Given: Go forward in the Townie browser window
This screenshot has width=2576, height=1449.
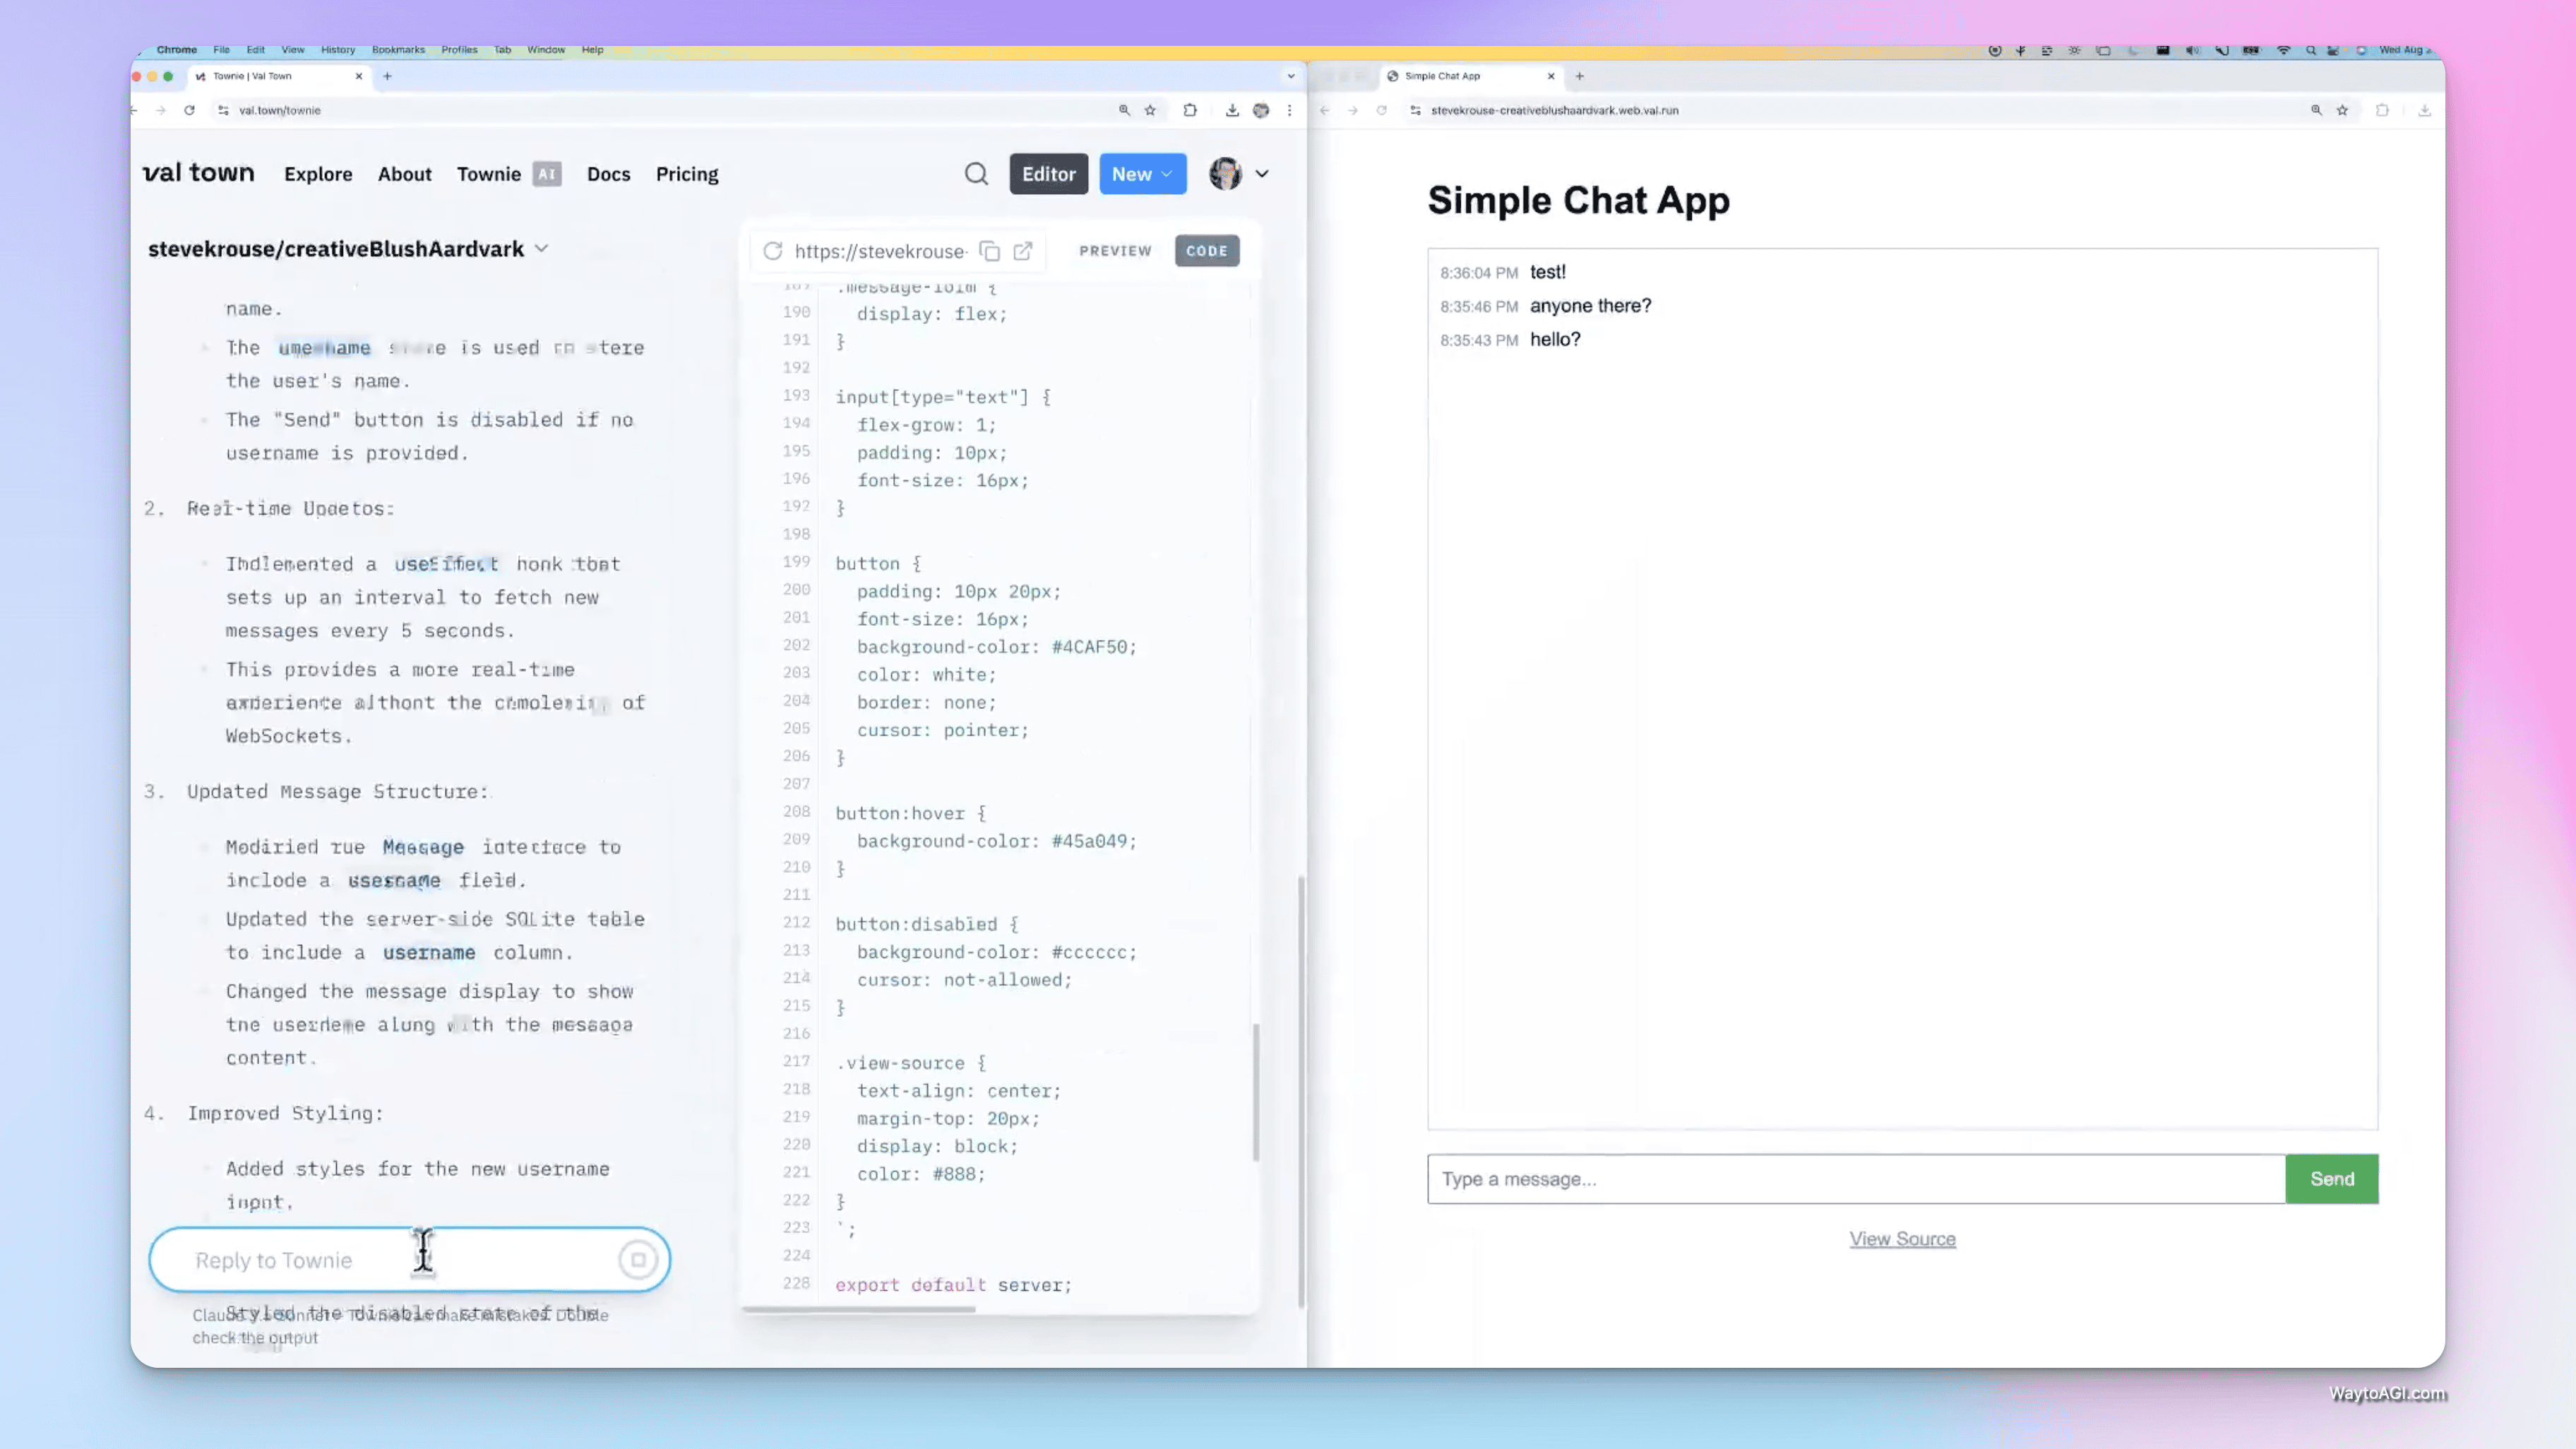Looking at the screenshot, I should click(161, 110).
